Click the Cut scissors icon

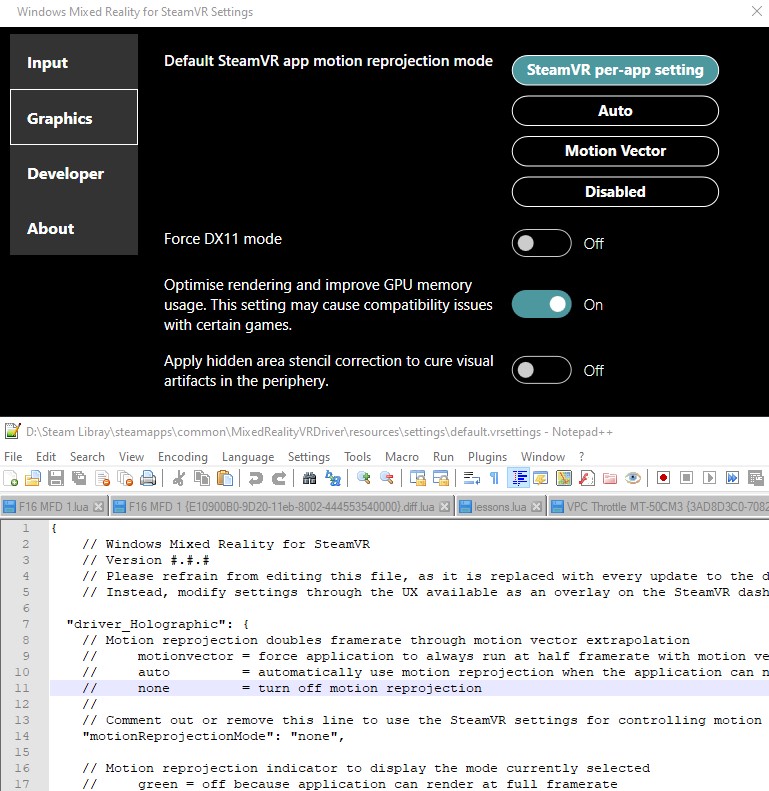[179, 478]
